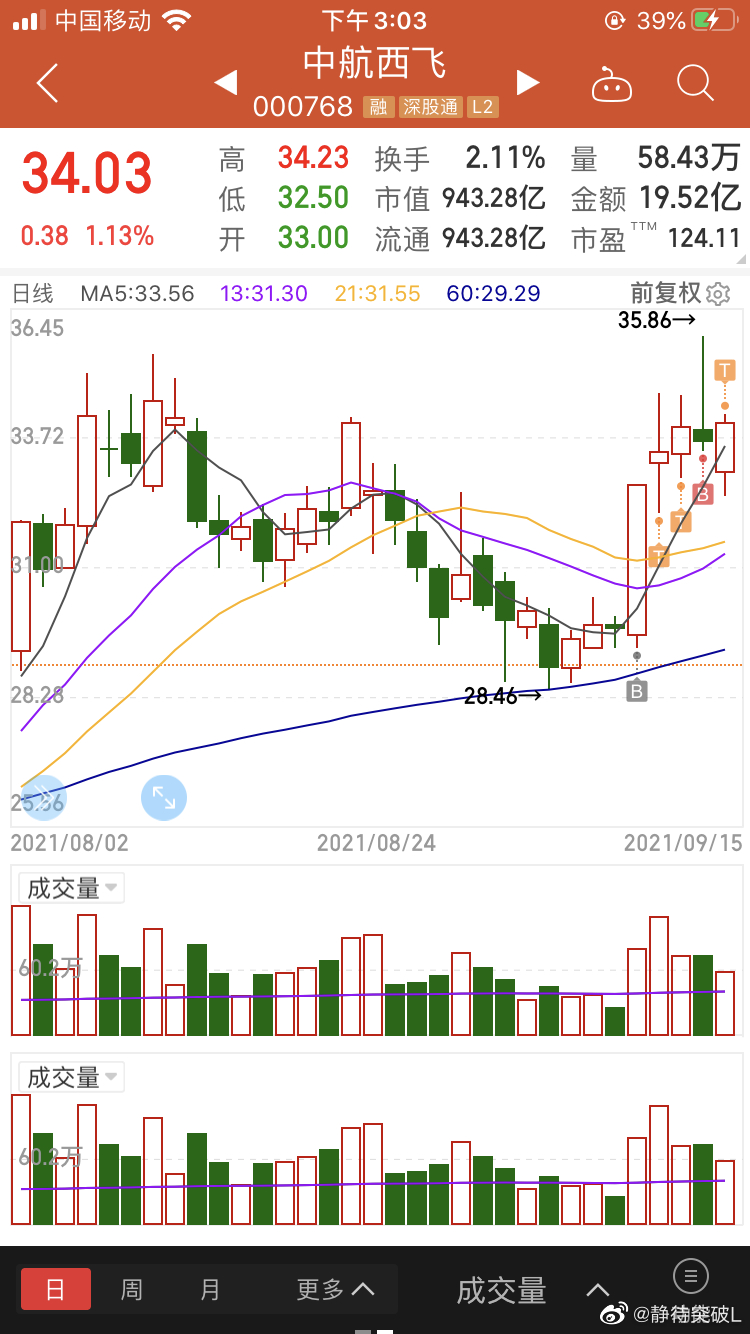Open chart settings gear icon
Screen dimensions: 750x1334
[x=718, y=294]
